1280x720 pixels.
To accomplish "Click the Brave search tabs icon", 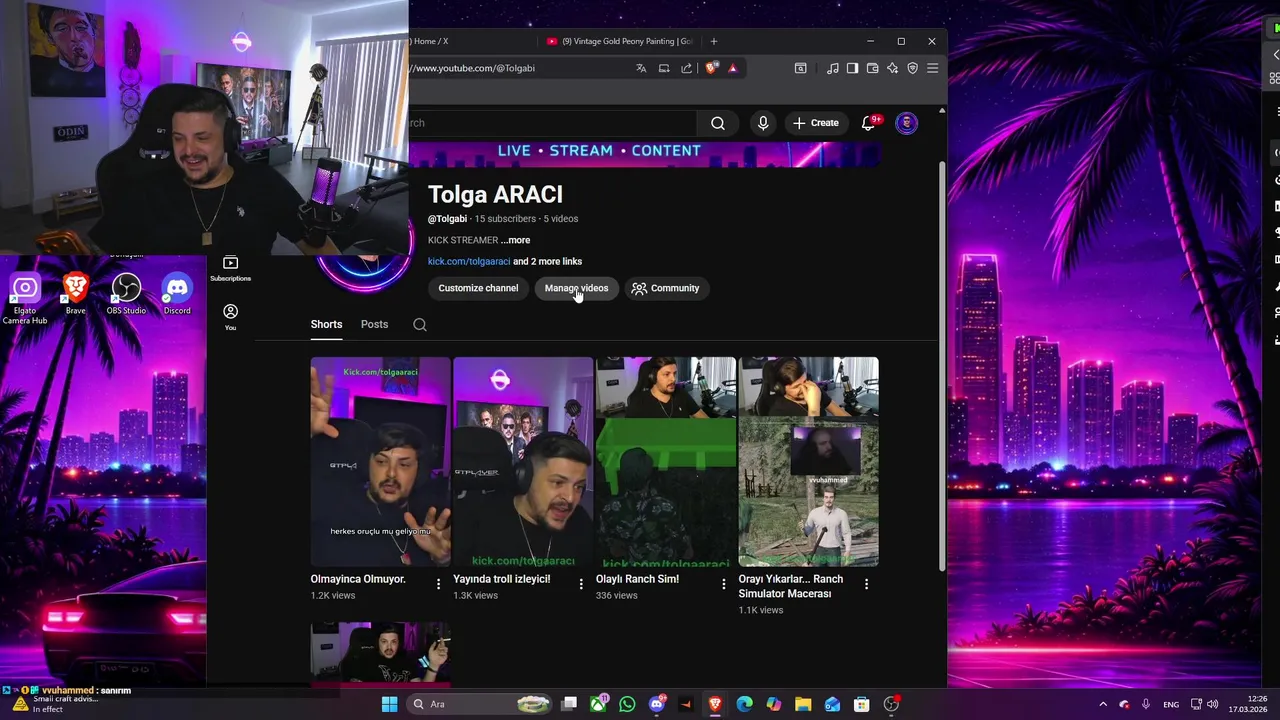I will [x=801, y=68].
